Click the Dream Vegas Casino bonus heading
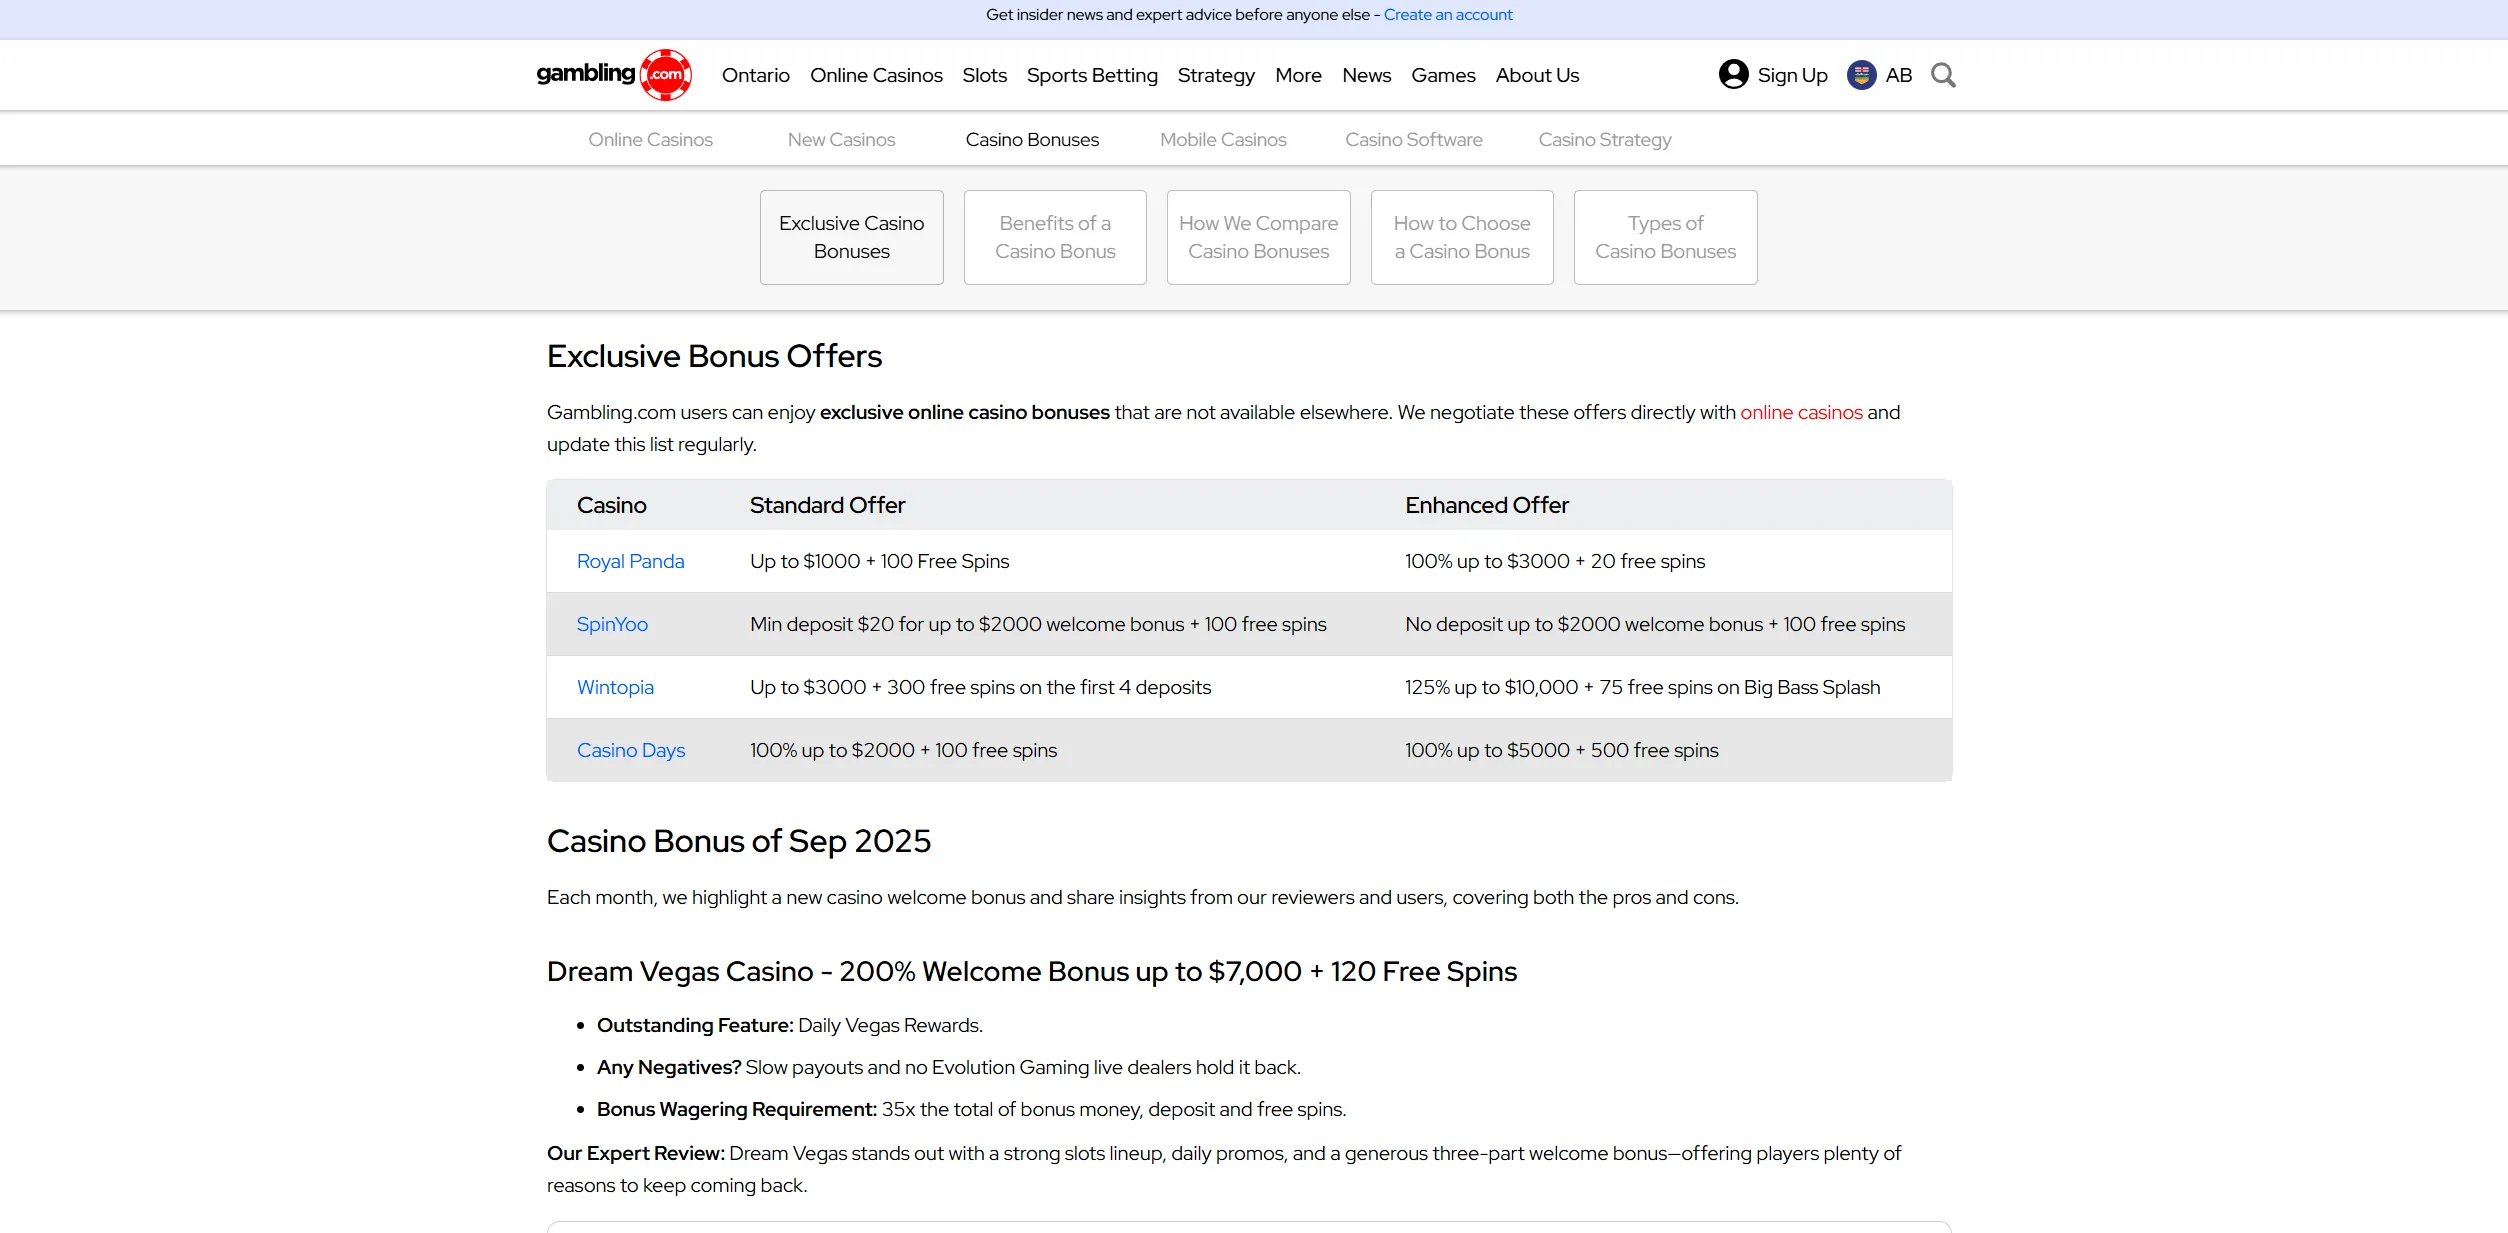 pyautogui.click(x=1031, y=971)
